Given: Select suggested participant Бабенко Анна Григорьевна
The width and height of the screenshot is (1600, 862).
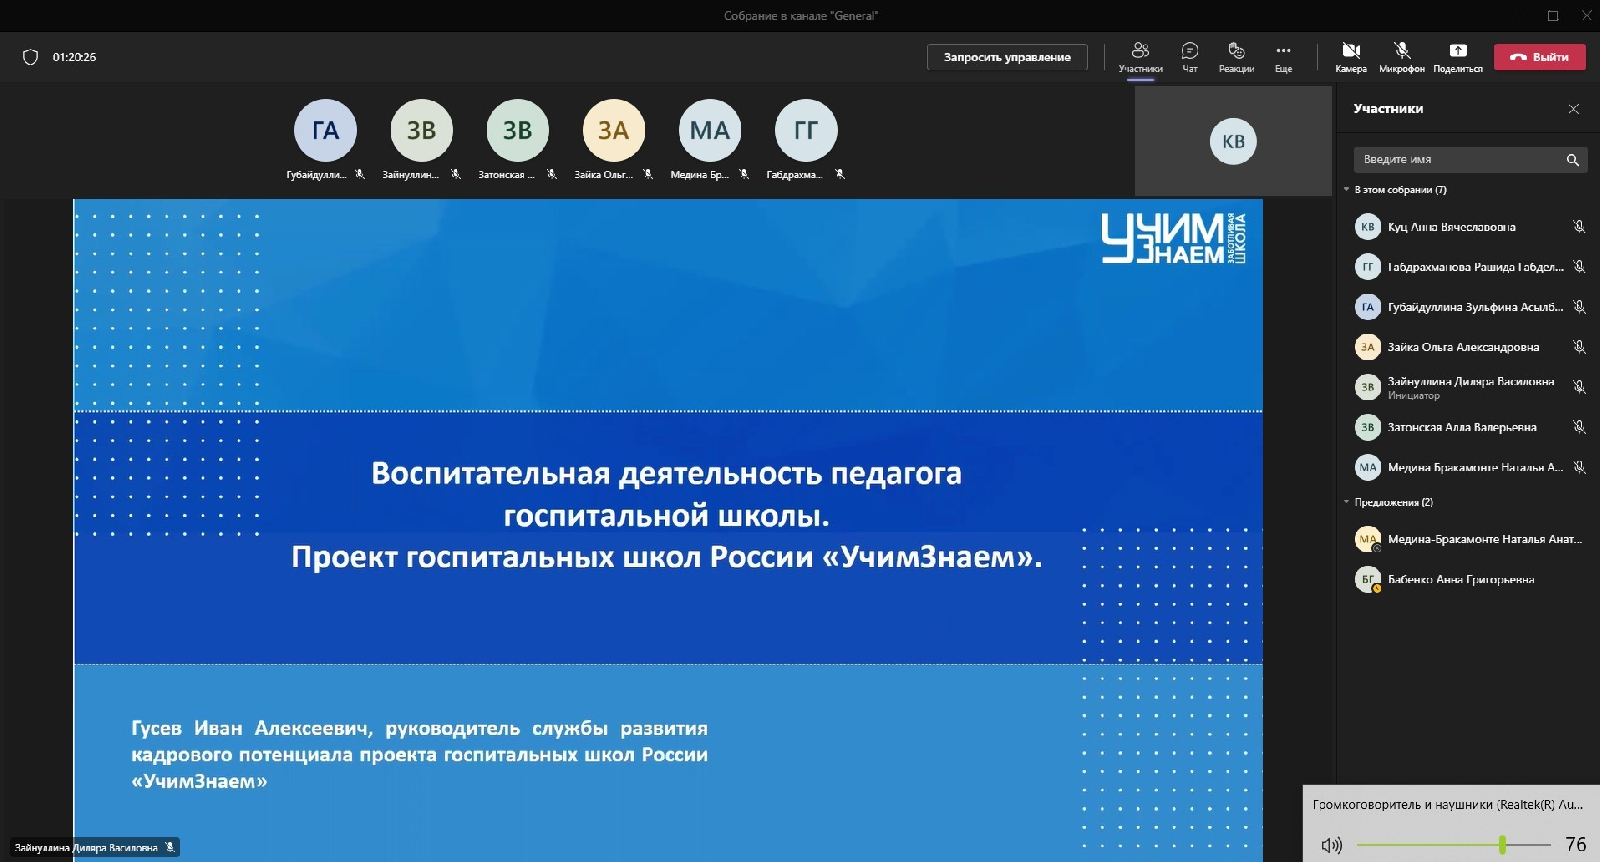Looking at the screenshot, I should pos(1460,579).
